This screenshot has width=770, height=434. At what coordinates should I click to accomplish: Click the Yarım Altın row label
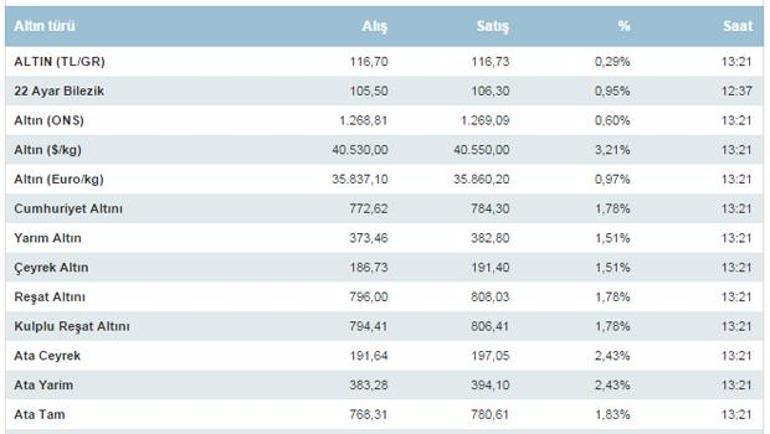tap(48, 238)
